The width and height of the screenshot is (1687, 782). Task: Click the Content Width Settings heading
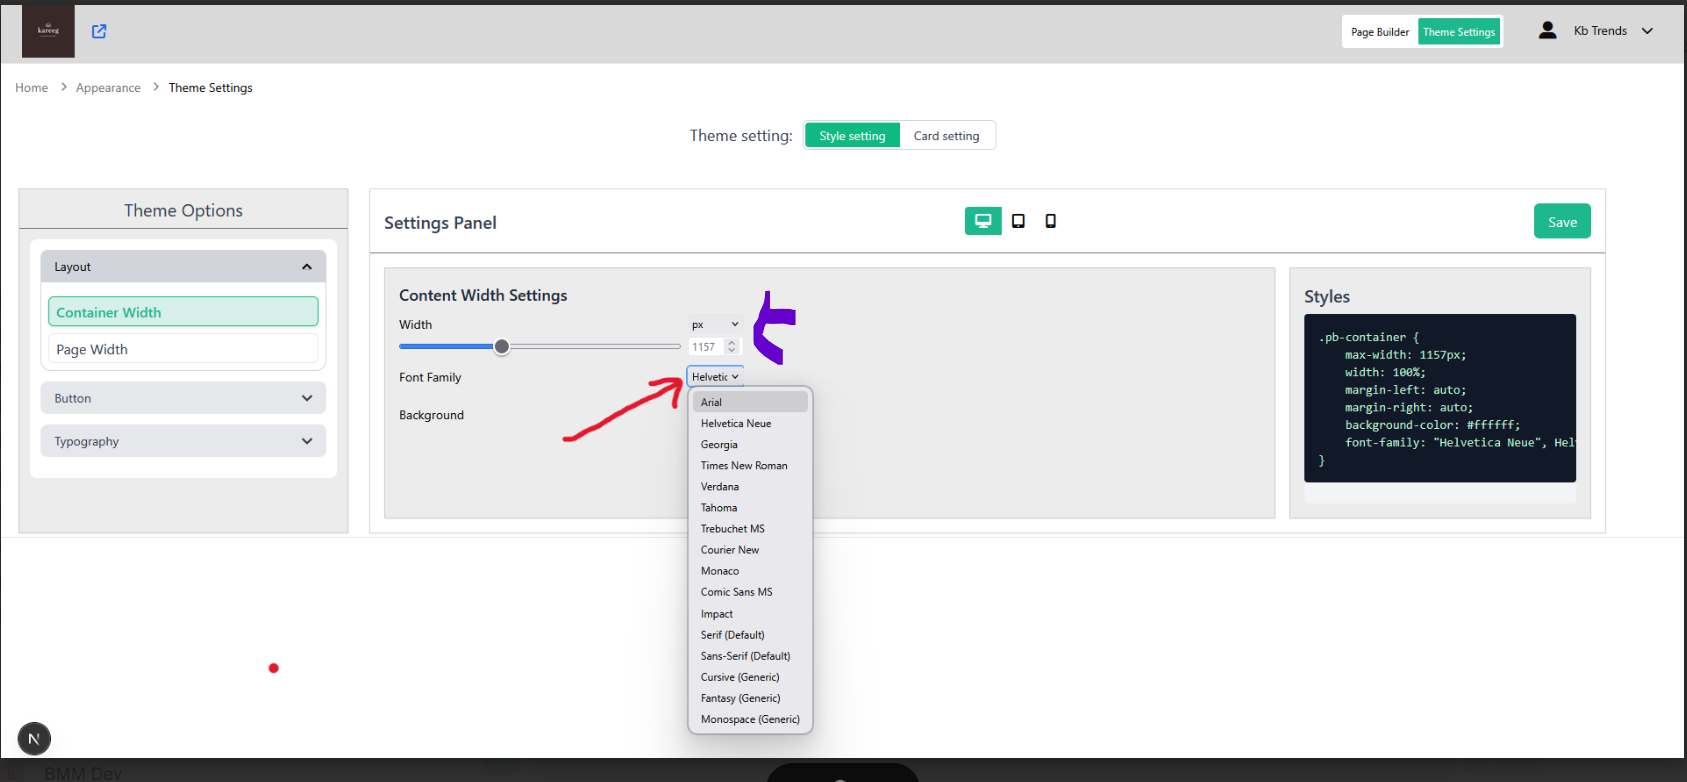click(x=483, y=295)
